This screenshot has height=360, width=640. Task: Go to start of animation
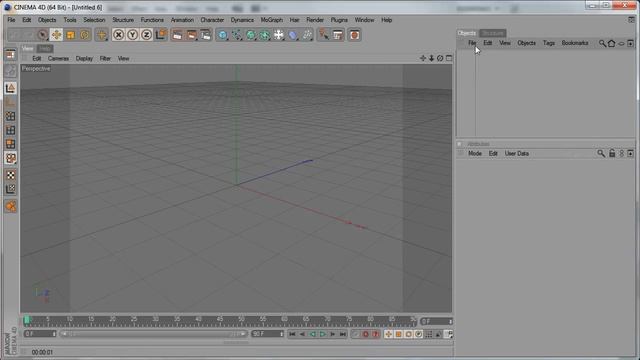(292, 334)
